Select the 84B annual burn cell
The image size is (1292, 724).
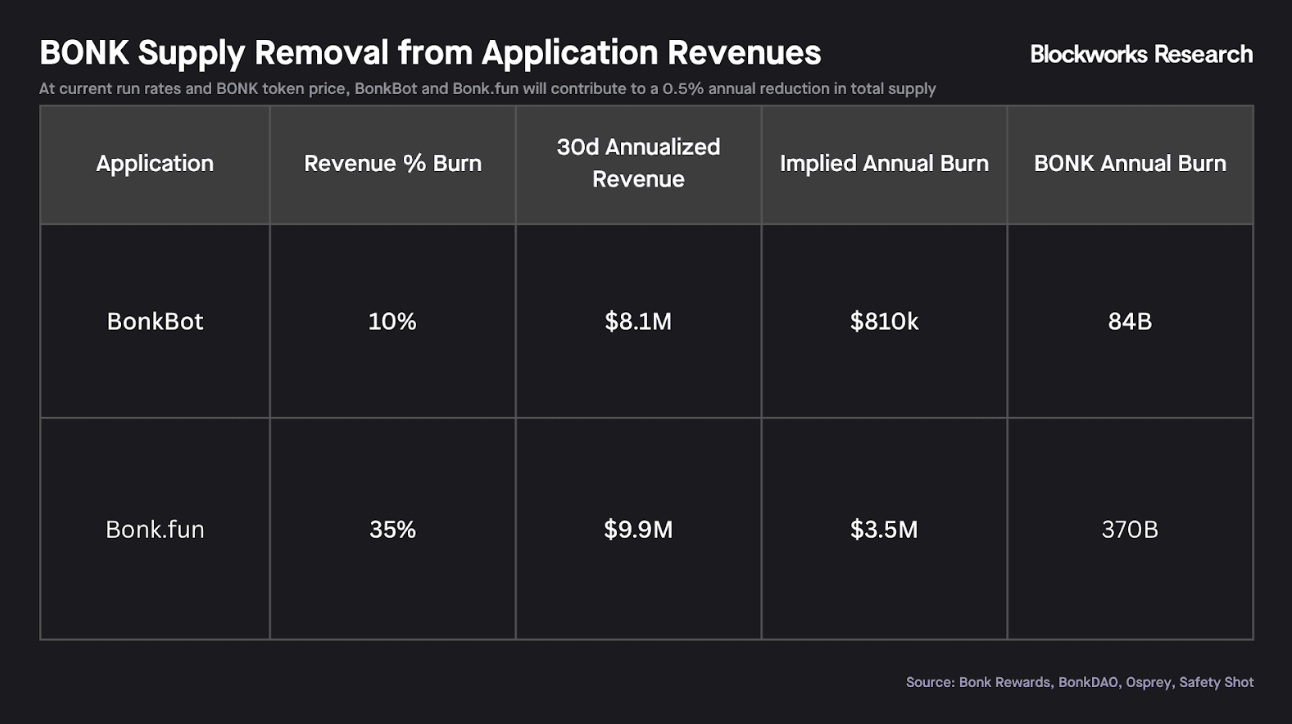[x=1130, y=321]
